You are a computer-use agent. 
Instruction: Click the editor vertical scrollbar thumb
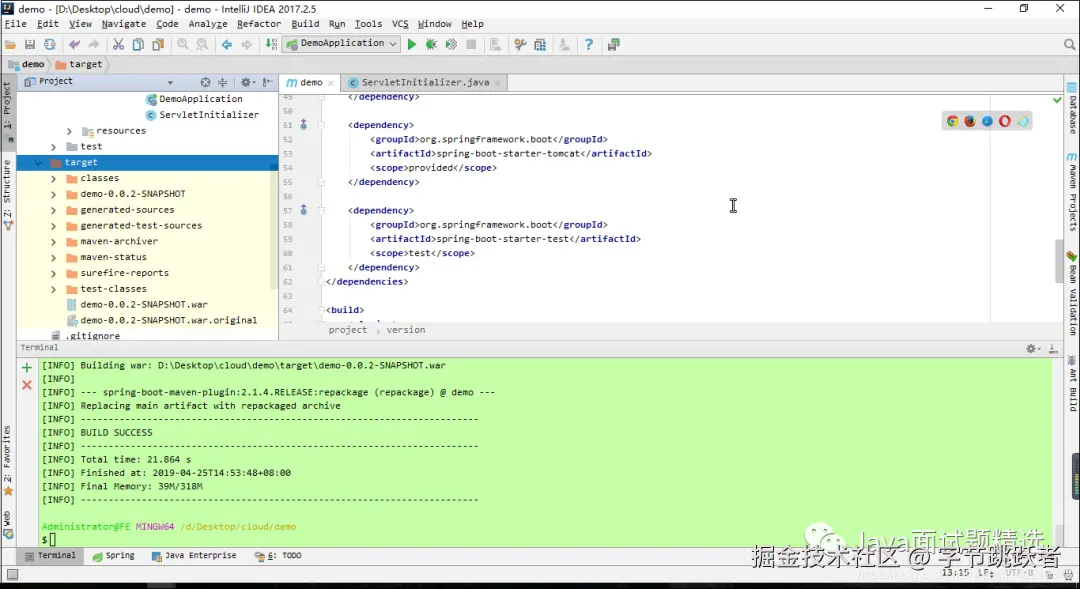click(x=1059, y=260)
